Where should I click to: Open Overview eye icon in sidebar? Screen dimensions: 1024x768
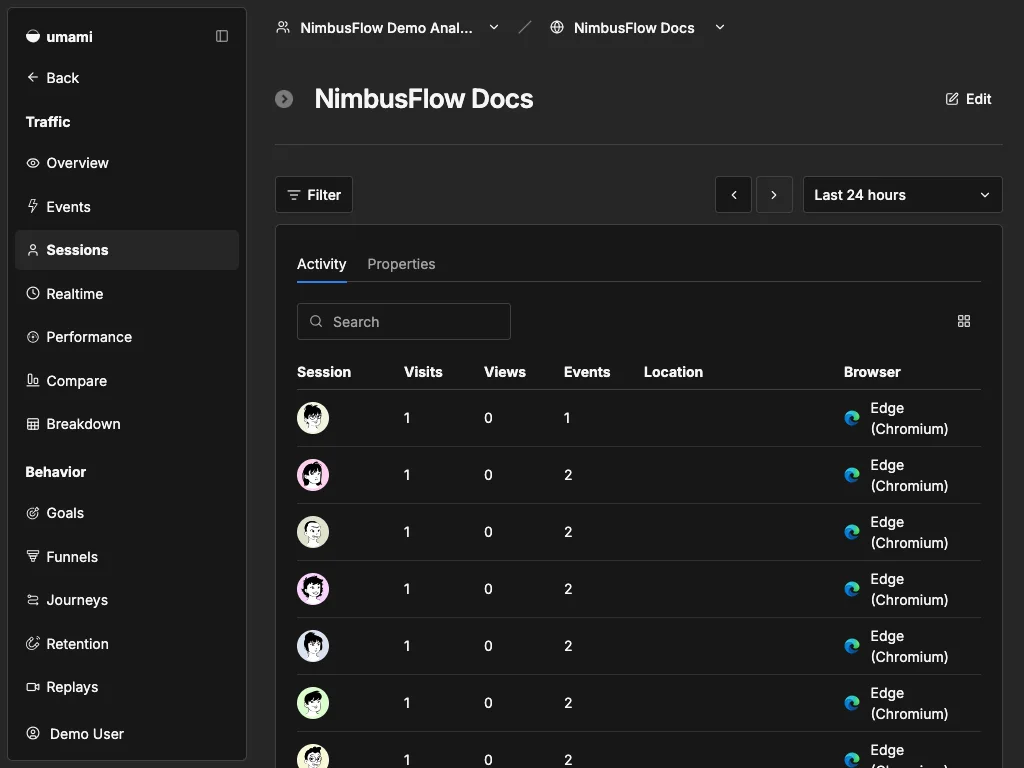click(x=33, y=163)
